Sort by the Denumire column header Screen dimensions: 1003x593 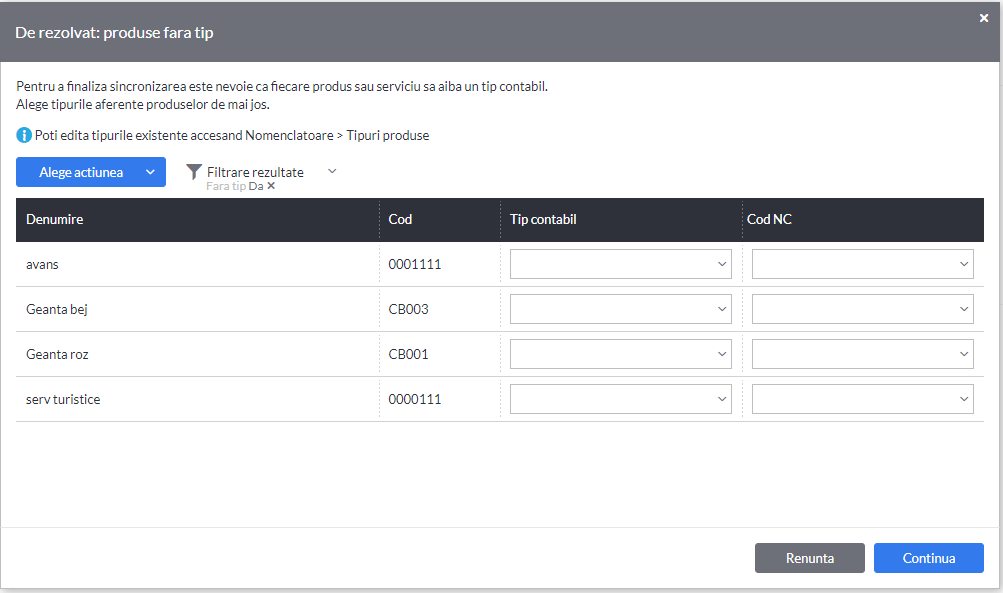(54, 219)
